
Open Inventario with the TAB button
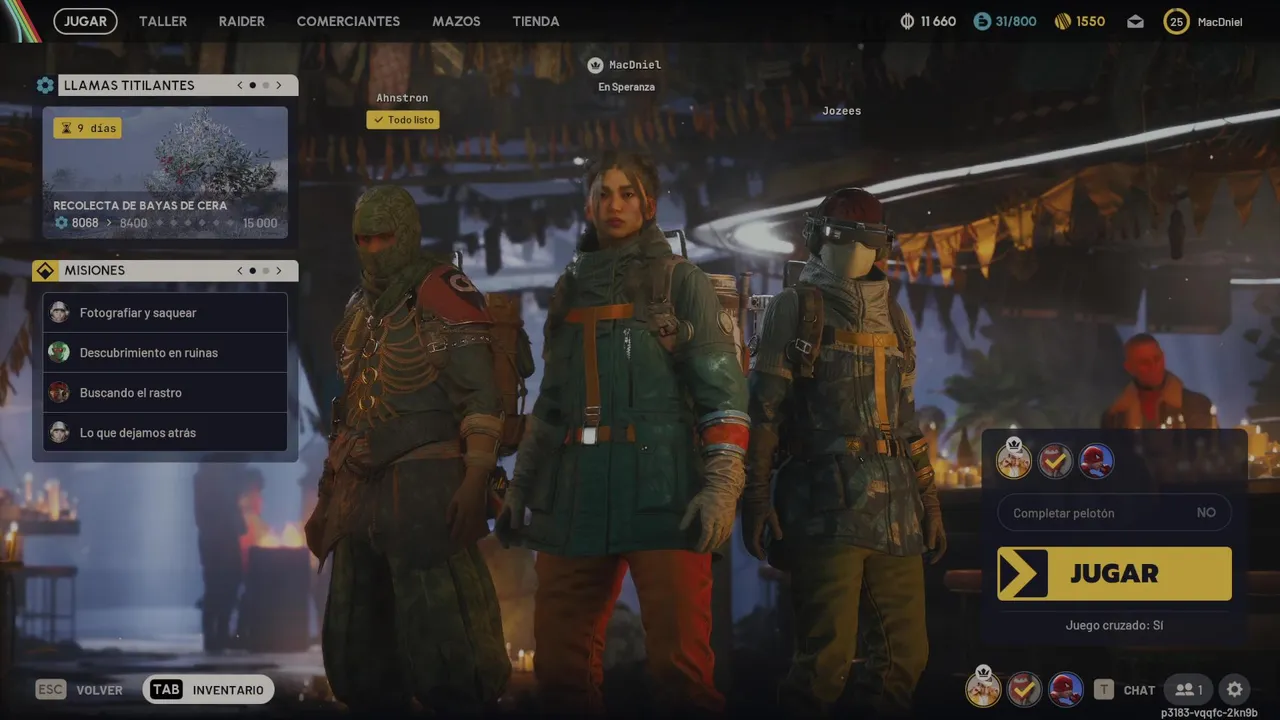point(208,690)
